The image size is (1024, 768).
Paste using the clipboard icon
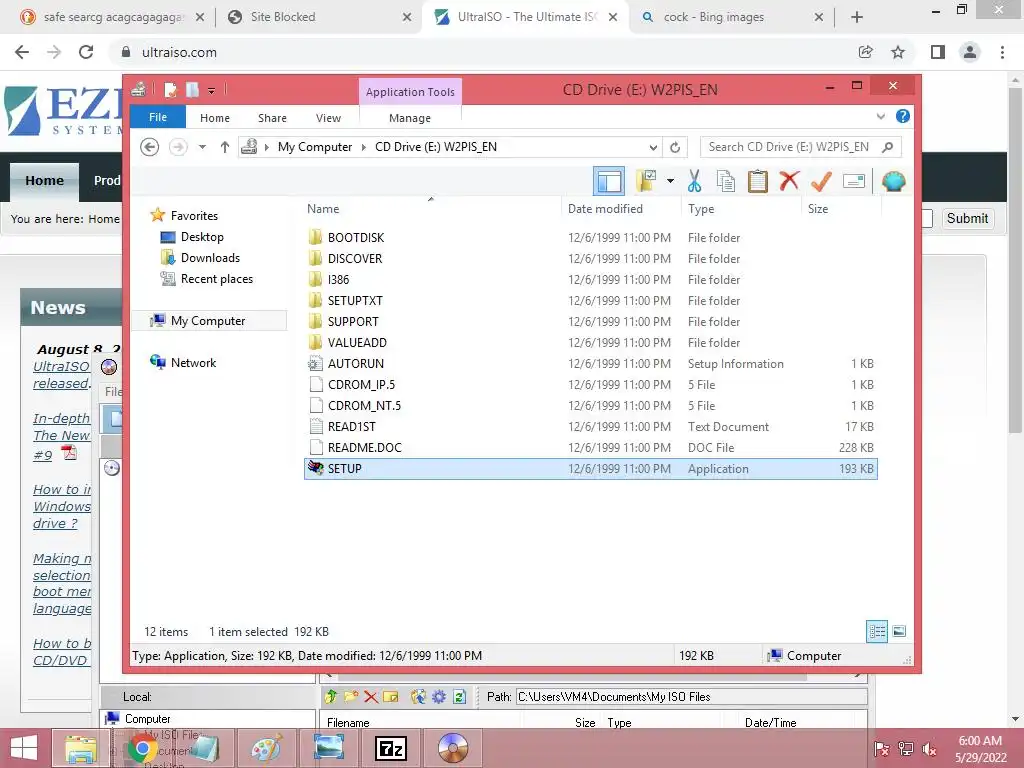click(758, 181)
